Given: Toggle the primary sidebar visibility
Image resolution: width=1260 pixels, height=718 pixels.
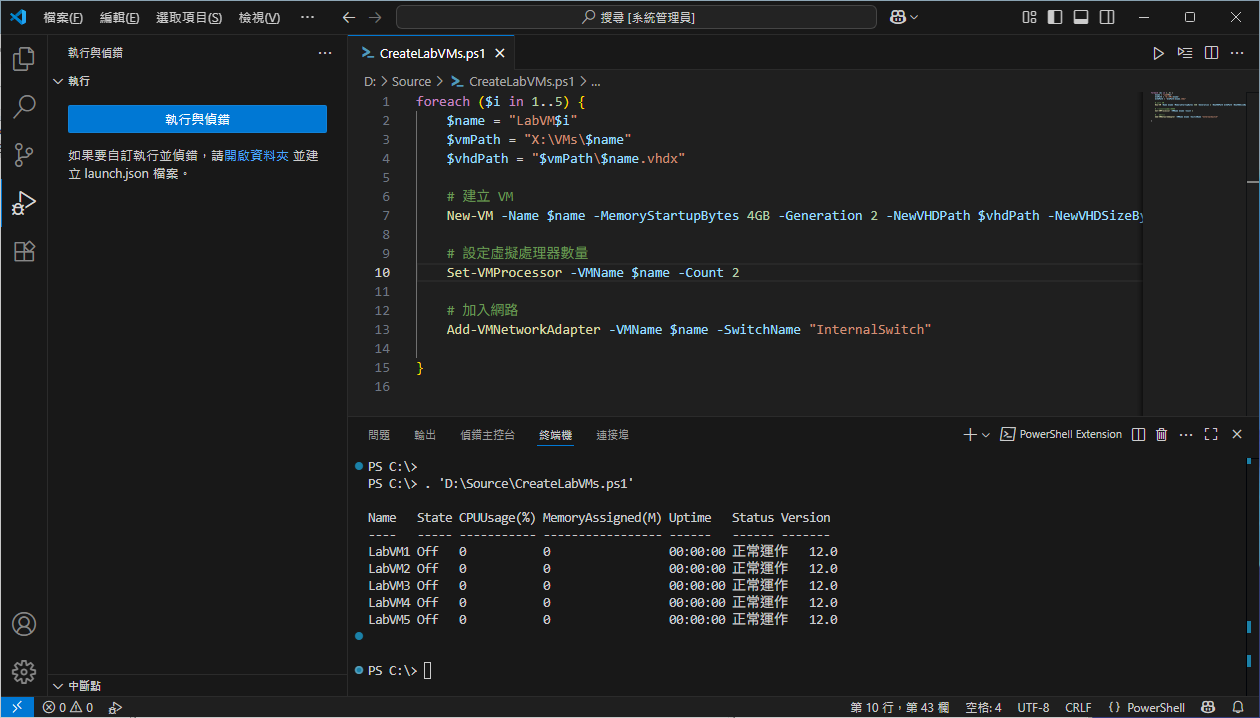Looking at the screenshot, I should [1055, 17].
